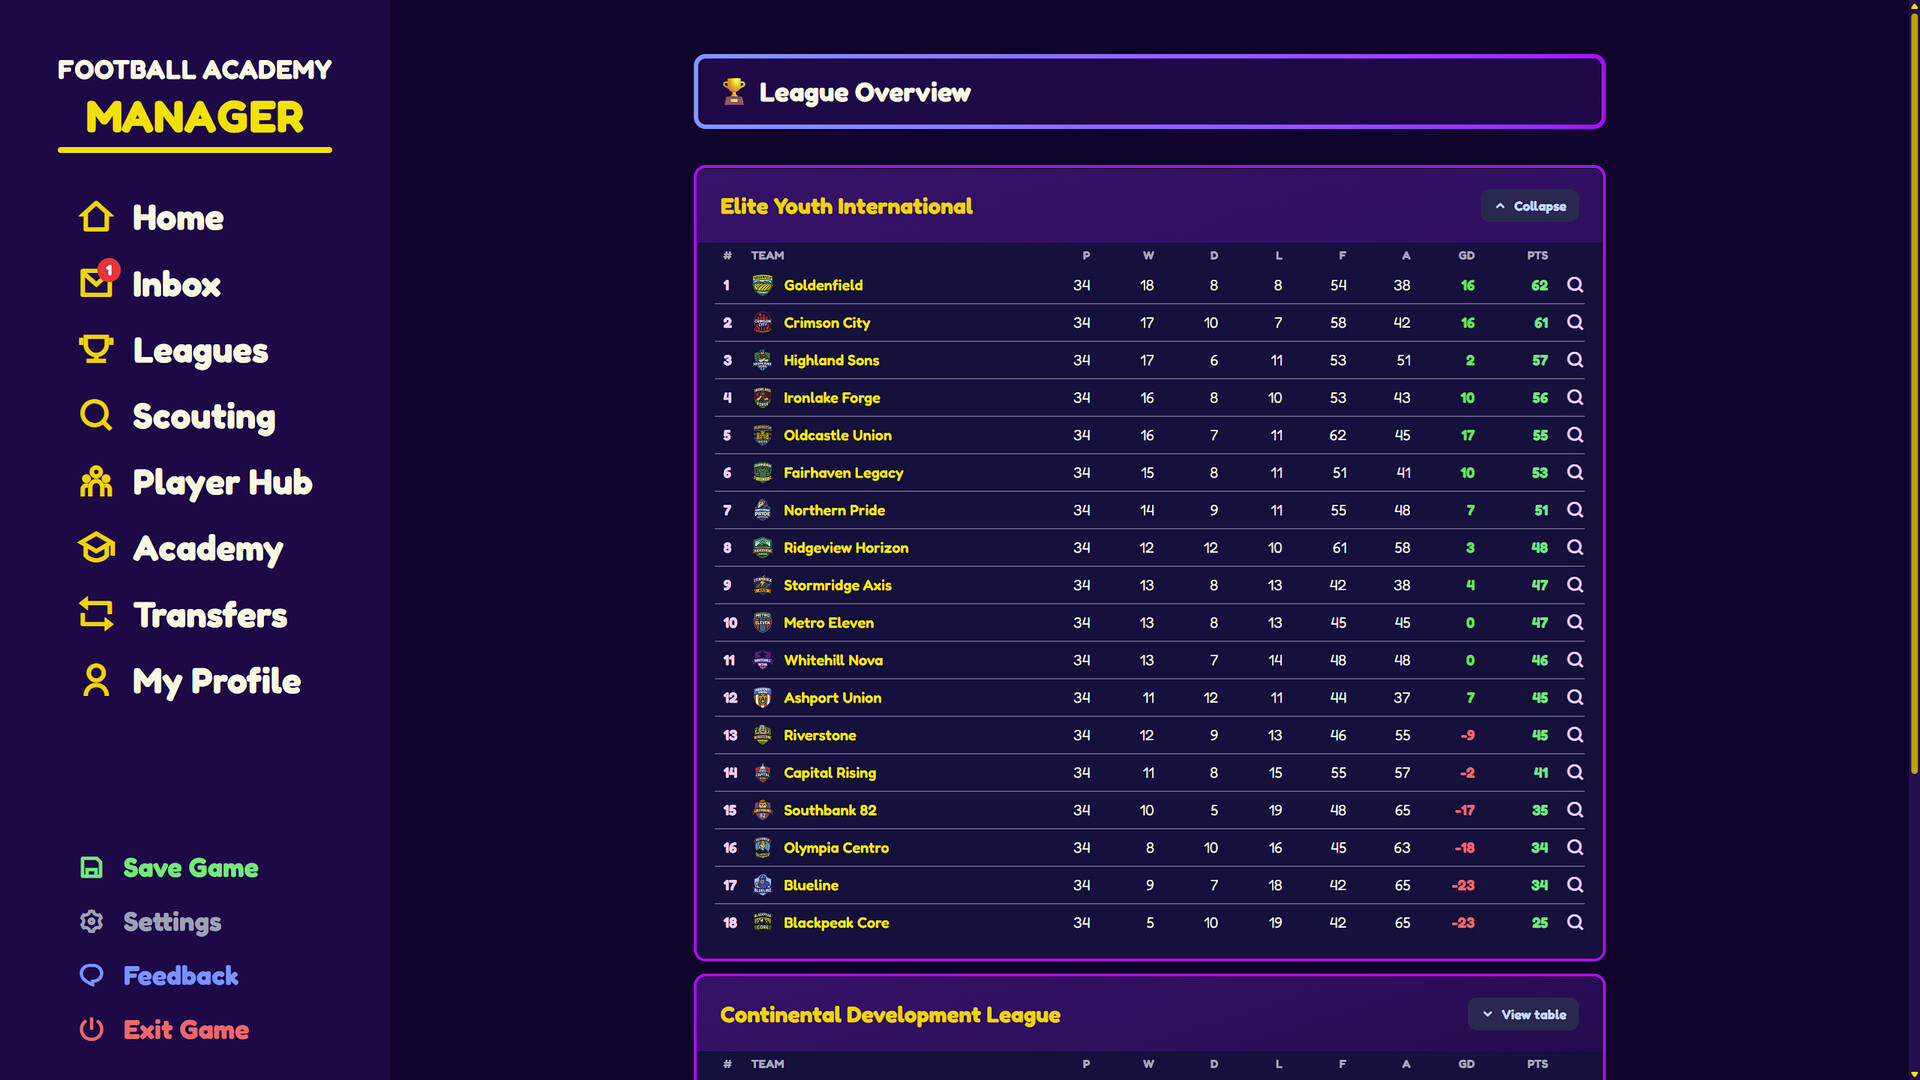
Task: Click the Academy graduation cap icon
Action: [96, 548]
